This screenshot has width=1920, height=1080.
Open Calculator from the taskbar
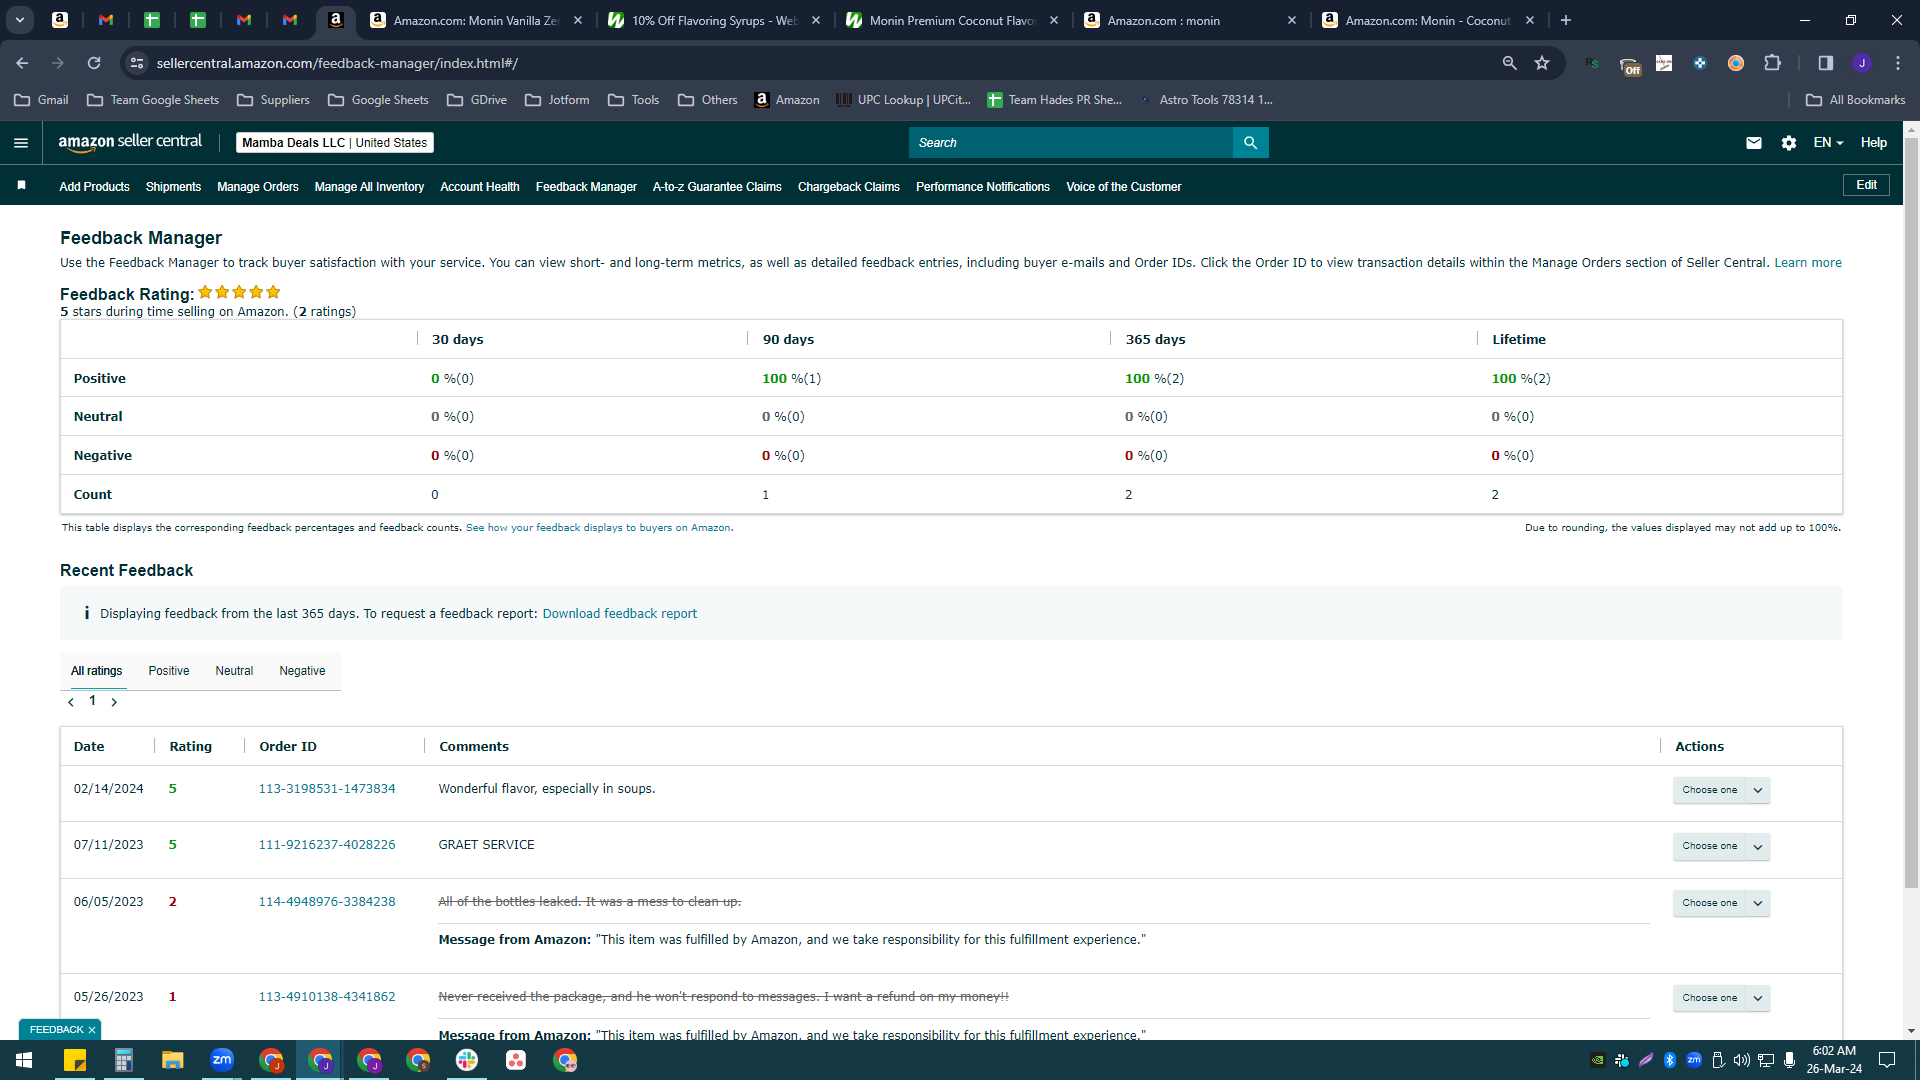[x=124, y=1060]
